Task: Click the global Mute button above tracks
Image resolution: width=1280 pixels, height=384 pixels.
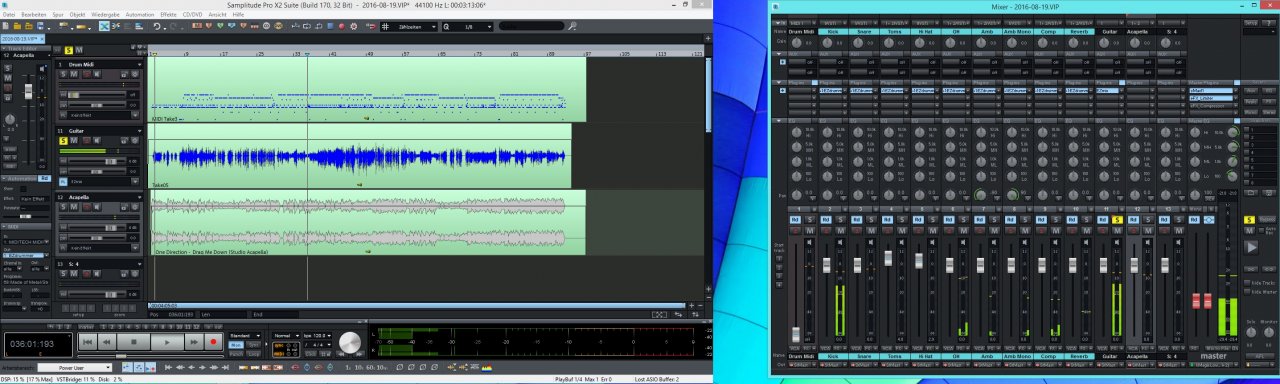Action: coord(79,50)
